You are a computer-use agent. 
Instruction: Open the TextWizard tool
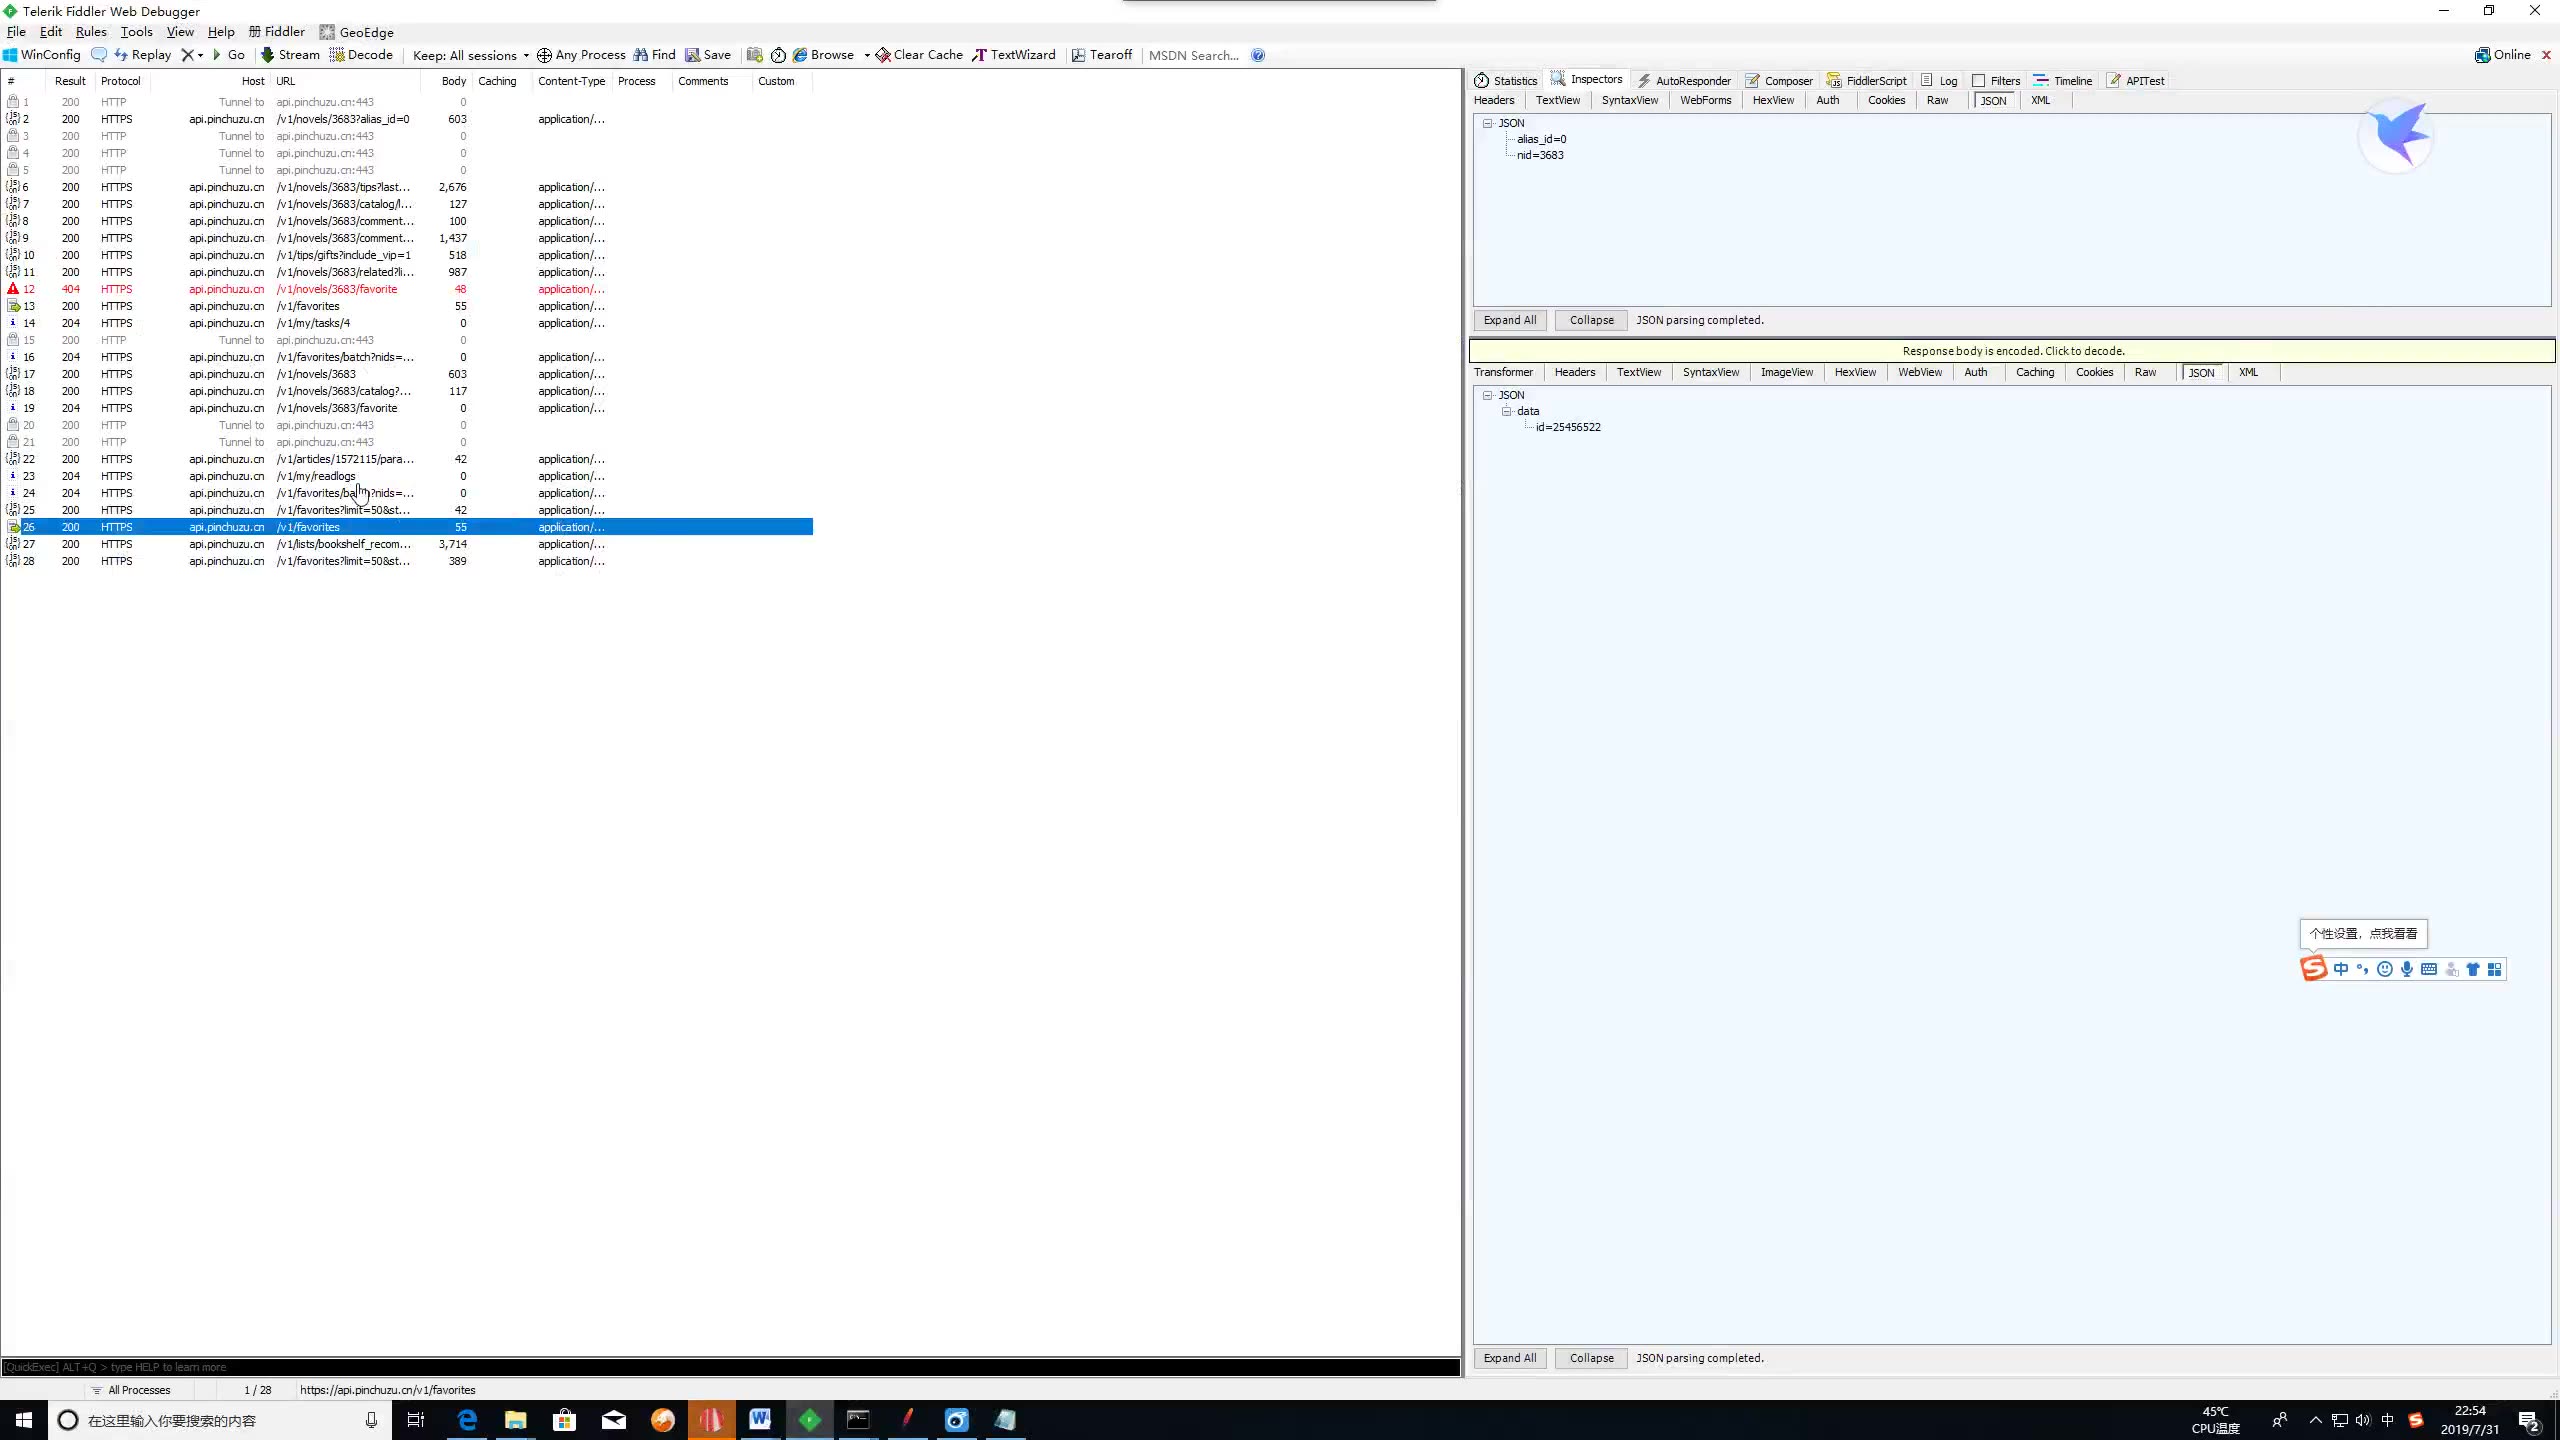click(x=1014, y=55)
